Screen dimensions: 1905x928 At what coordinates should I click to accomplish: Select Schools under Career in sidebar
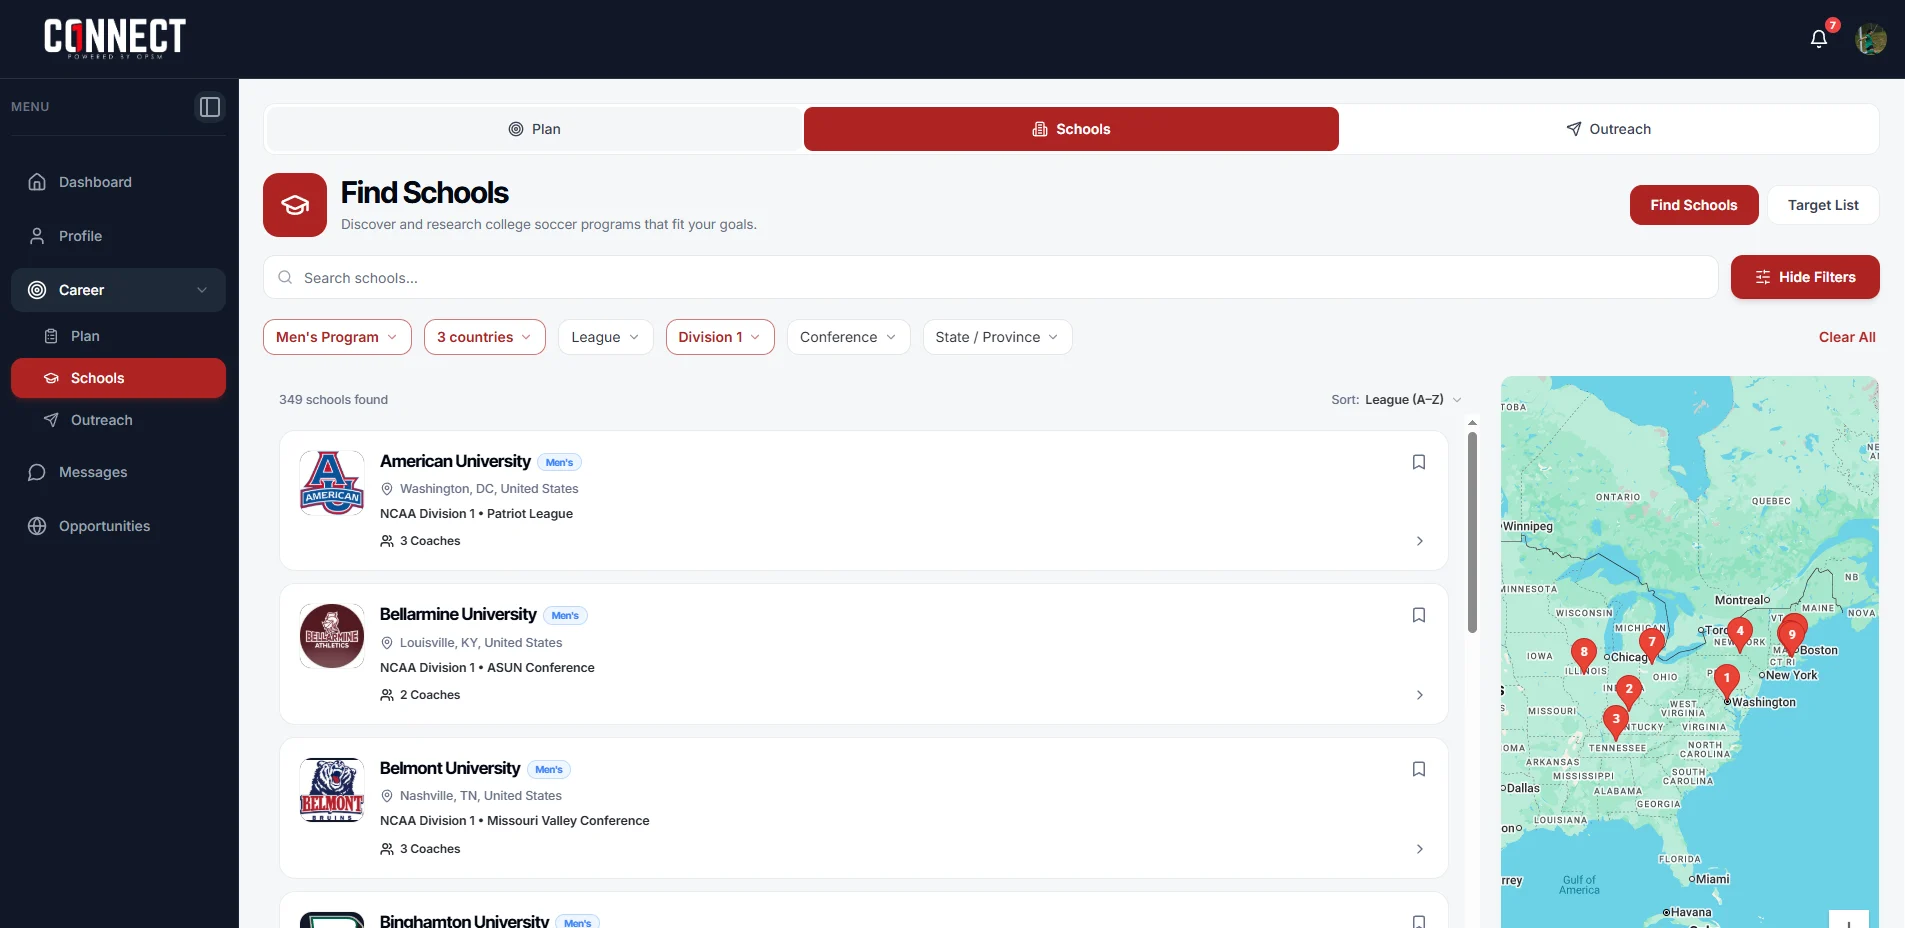118,378
